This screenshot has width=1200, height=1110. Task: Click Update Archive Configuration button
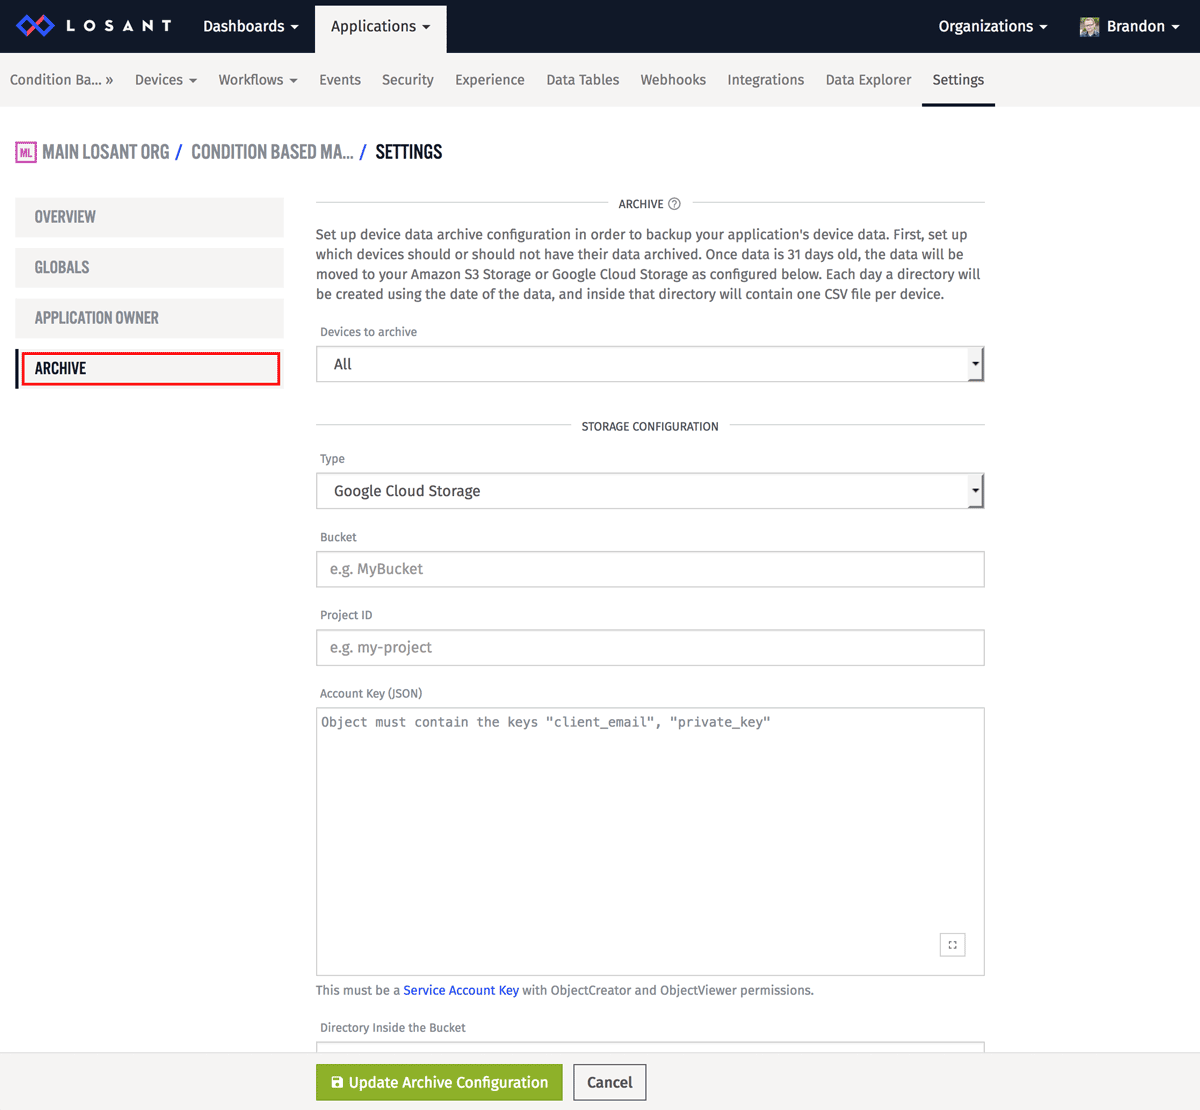point(439,1082)
